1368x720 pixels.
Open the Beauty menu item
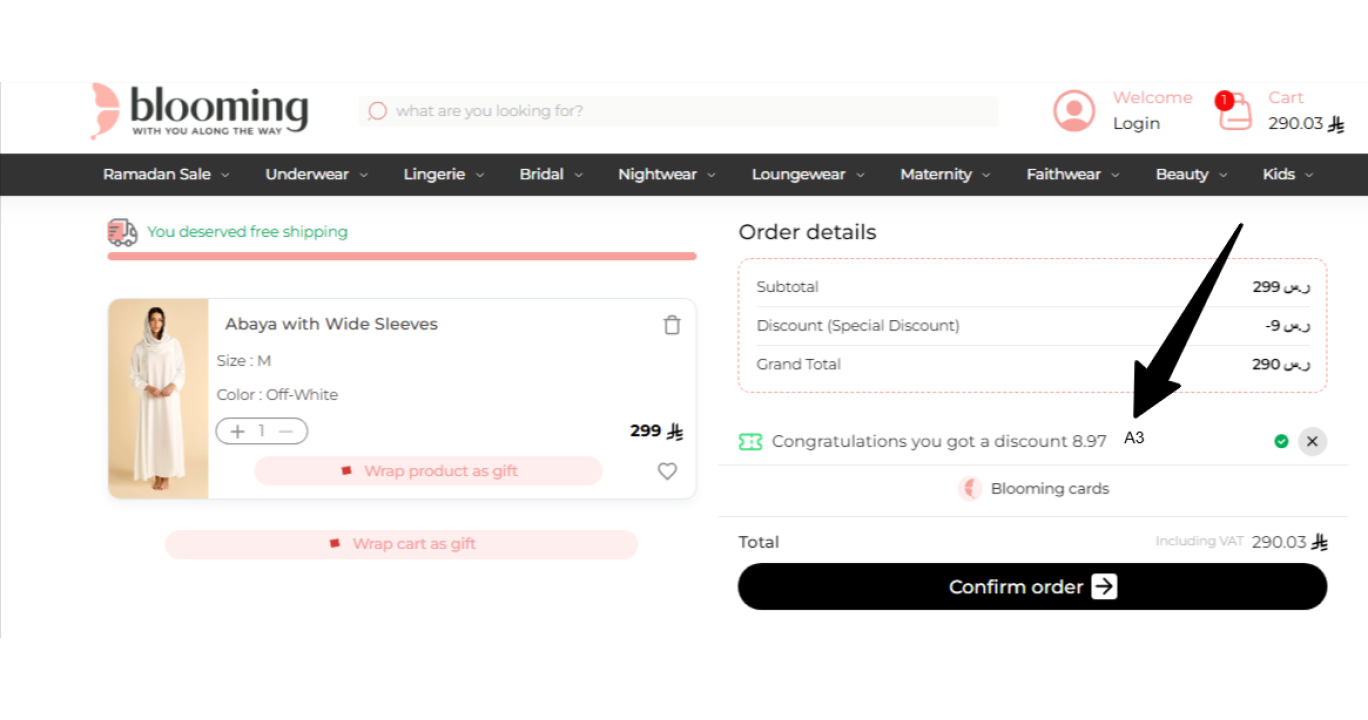pos(1190,174)
